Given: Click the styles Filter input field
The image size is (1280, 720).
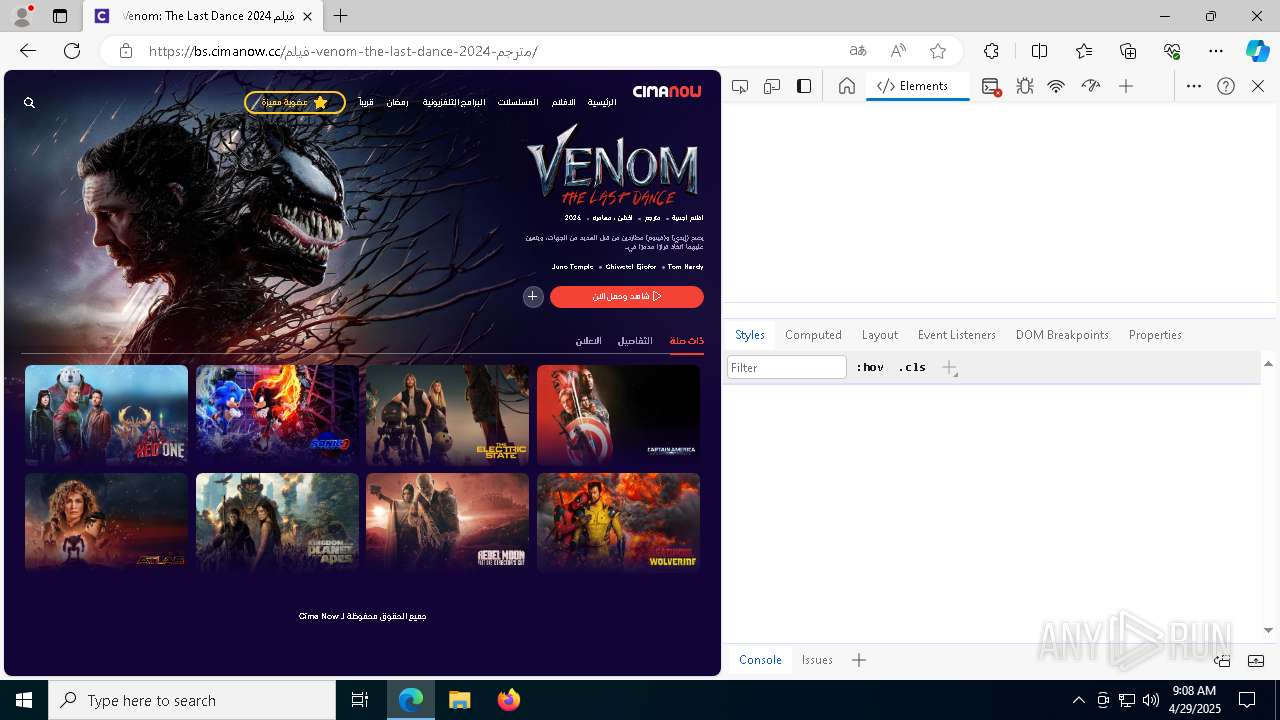Looking at the screenshot, I should [787, 367].
